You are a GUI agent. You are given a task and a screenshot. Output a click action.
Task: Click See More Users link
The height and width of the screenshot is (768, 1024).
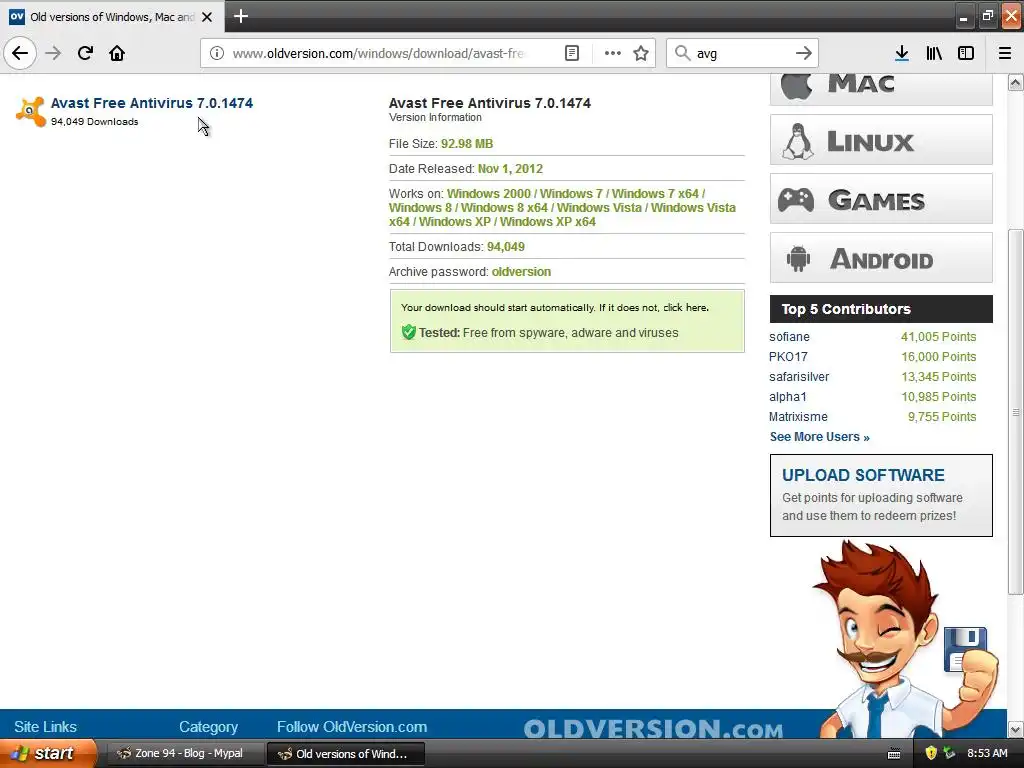[x=819, y=437]
